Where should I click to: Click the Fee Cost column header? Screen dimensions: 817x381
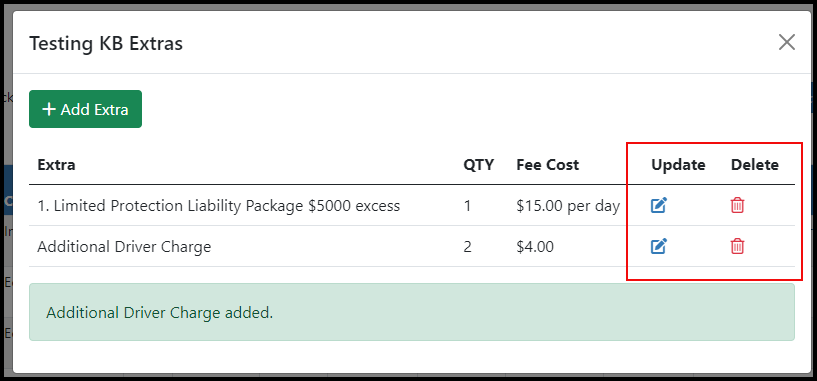coord(547,165)
